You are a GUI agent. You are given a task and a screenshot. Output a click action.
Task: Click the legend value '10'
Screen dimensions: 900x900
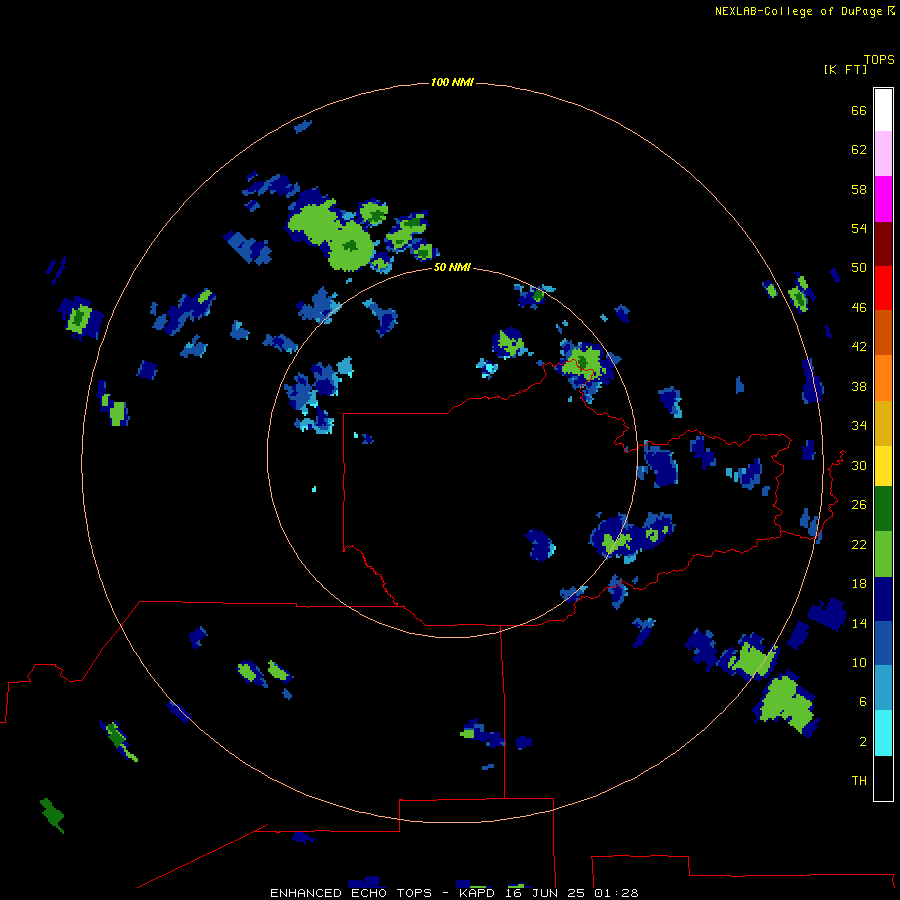coord(859,663)
